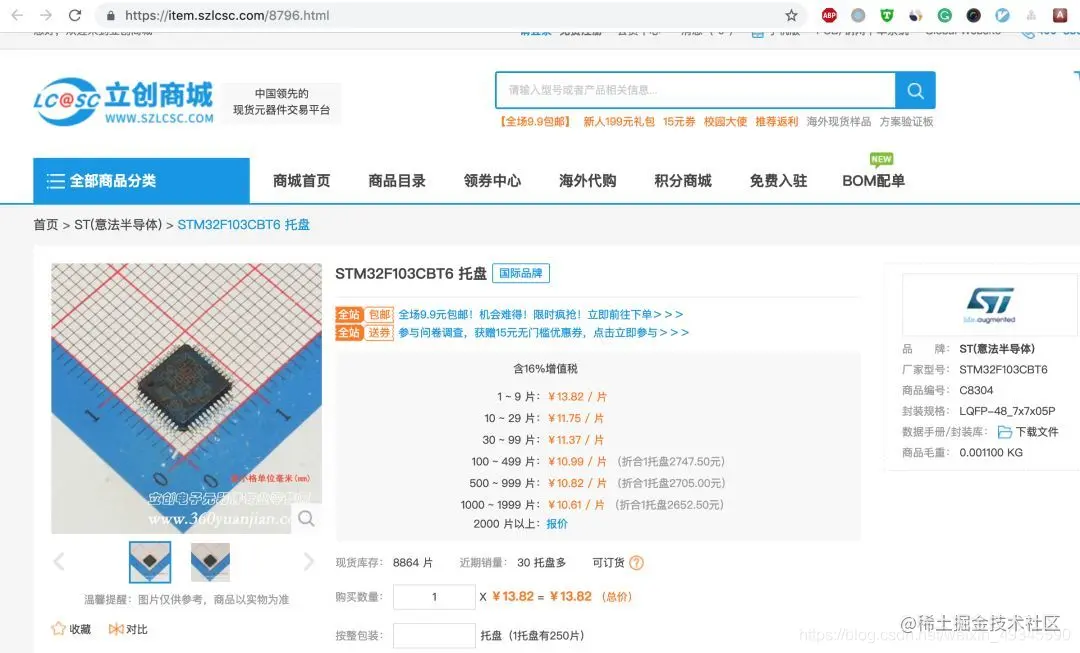The width and height of the screenshot is (1080, 653).
Task: Open the ABP adblock extension icon
Action: point(829,15)
